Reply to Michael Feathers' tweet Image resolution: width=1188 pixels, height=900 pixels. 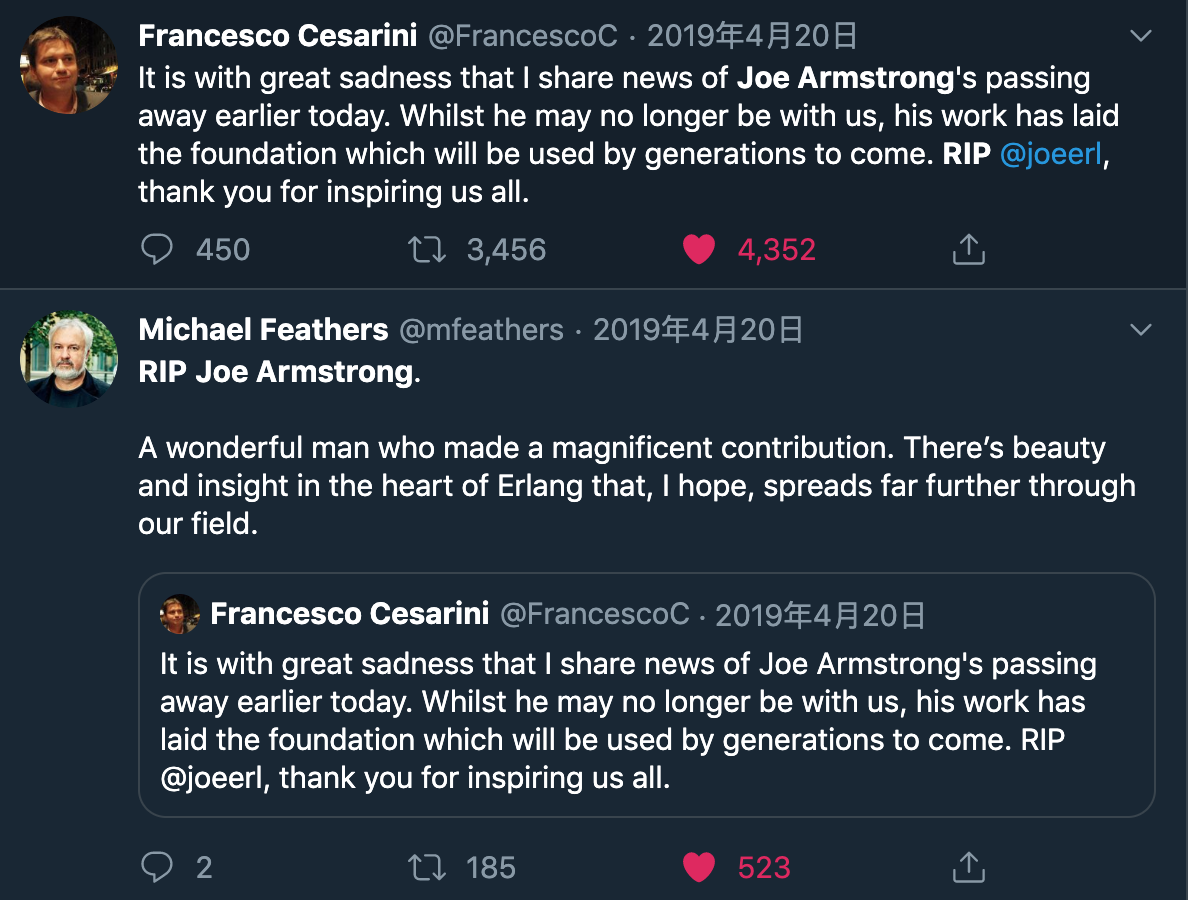coord(157,867)
